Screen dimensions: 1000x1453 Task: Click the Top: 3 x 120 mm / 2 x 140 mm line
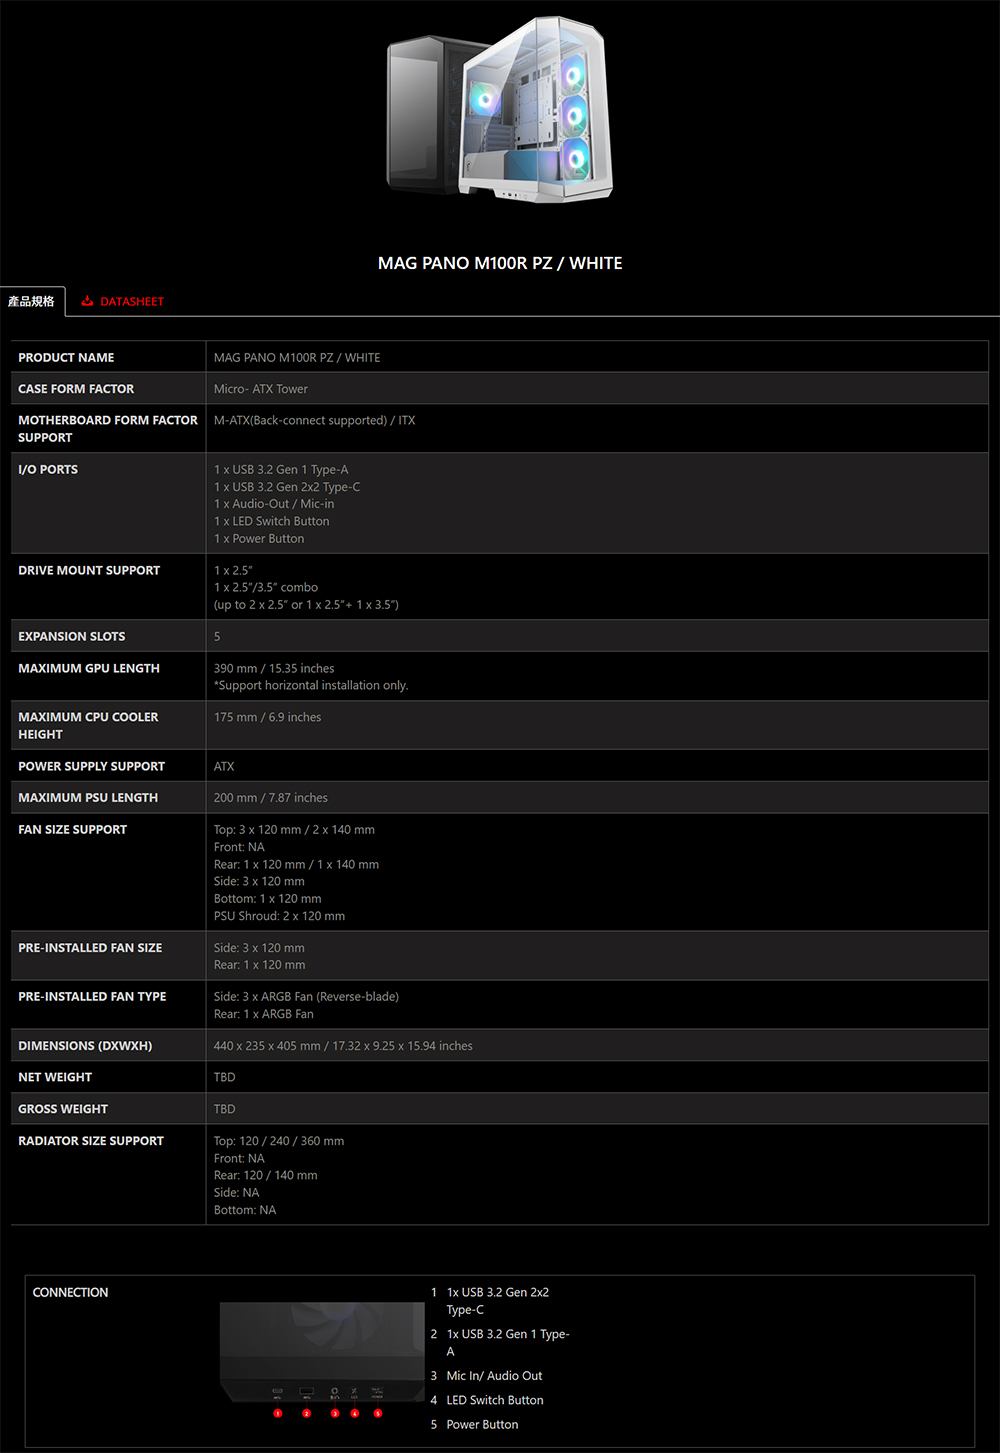click(x=294, y=829)
